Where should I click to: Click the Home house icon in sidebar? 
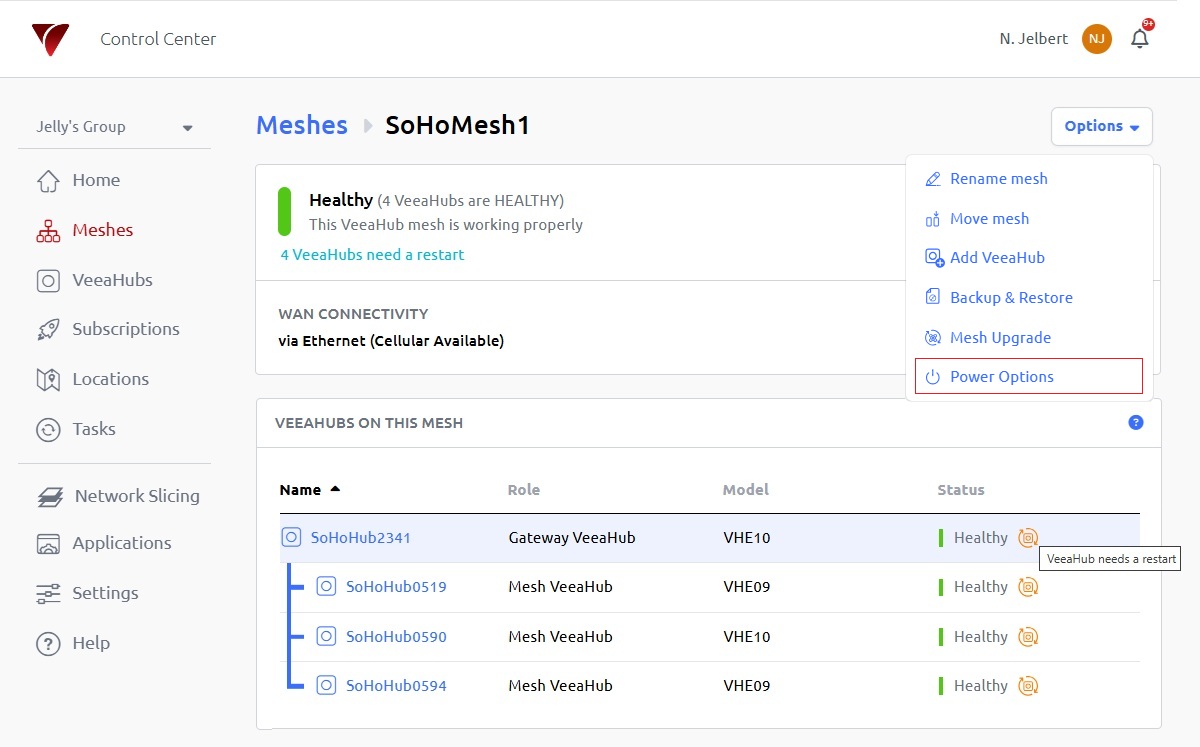pos(48,181)
